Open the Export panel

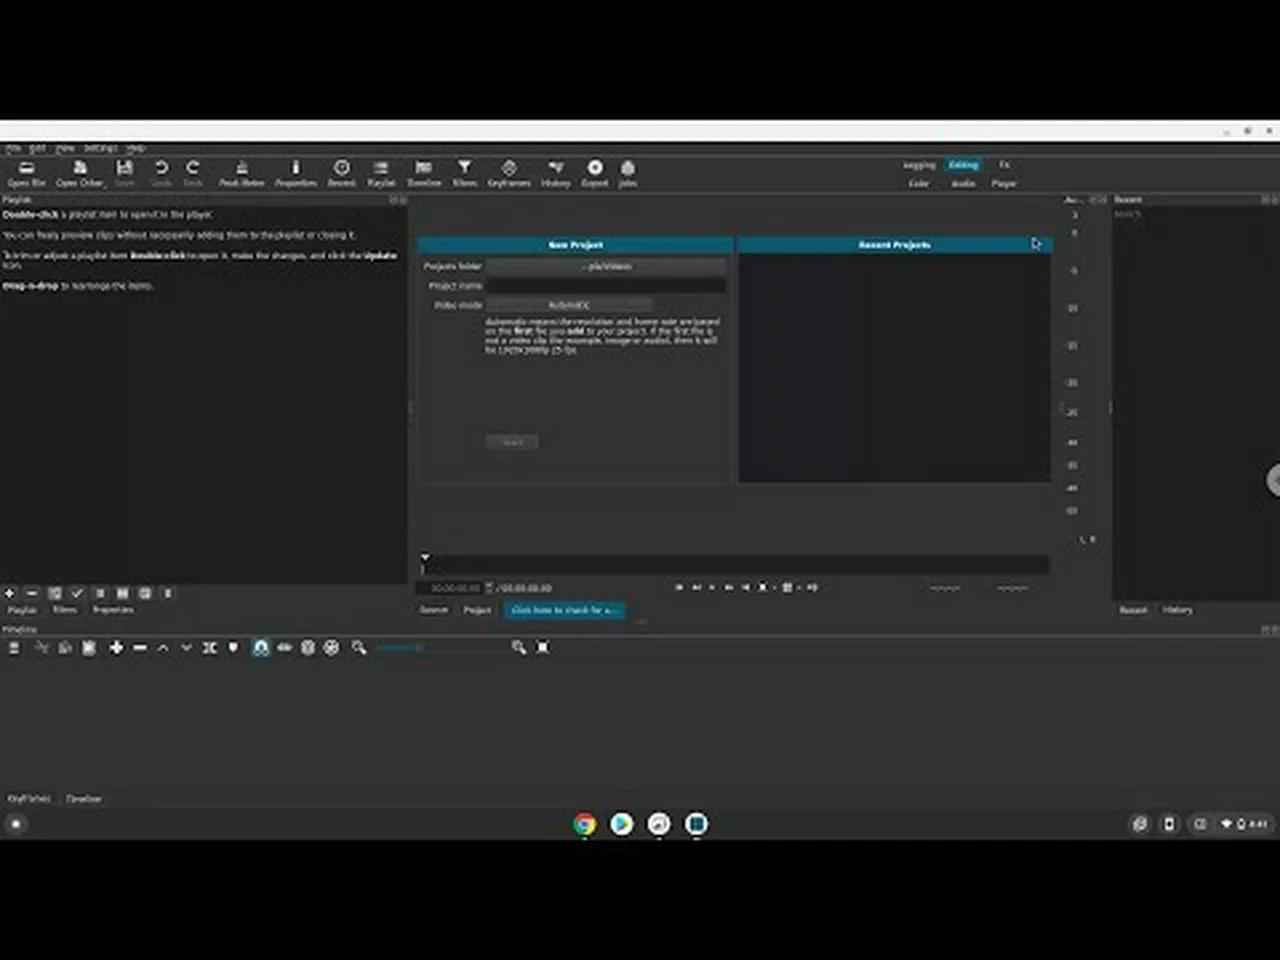click(595, 172)
